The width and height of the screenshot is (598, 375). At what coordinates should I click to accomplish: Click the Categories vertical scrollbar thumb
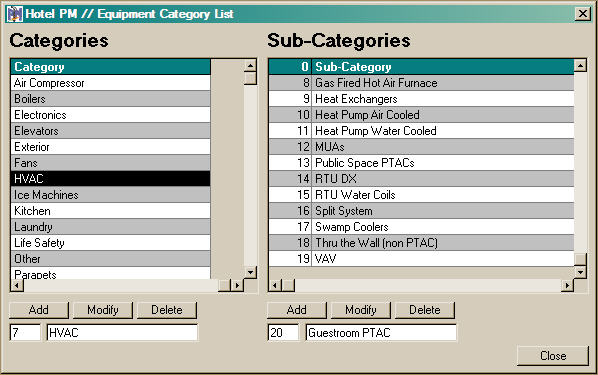[x=250, y=79]
